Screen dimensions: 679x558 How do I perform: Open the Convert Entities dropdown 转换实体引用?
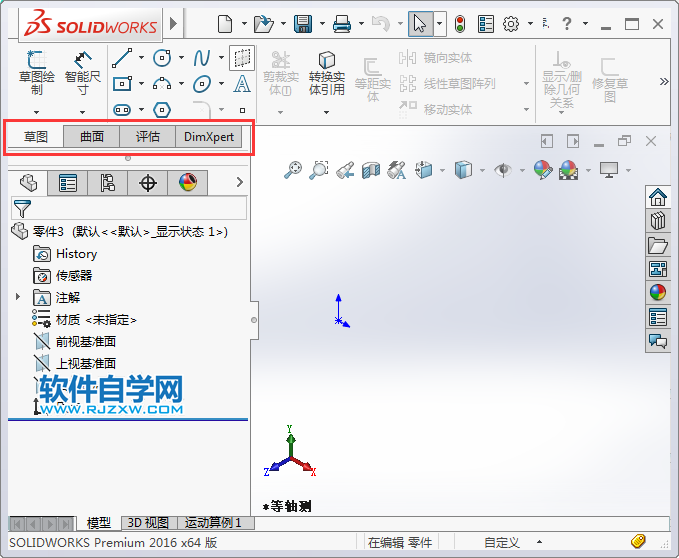(327, 113)
